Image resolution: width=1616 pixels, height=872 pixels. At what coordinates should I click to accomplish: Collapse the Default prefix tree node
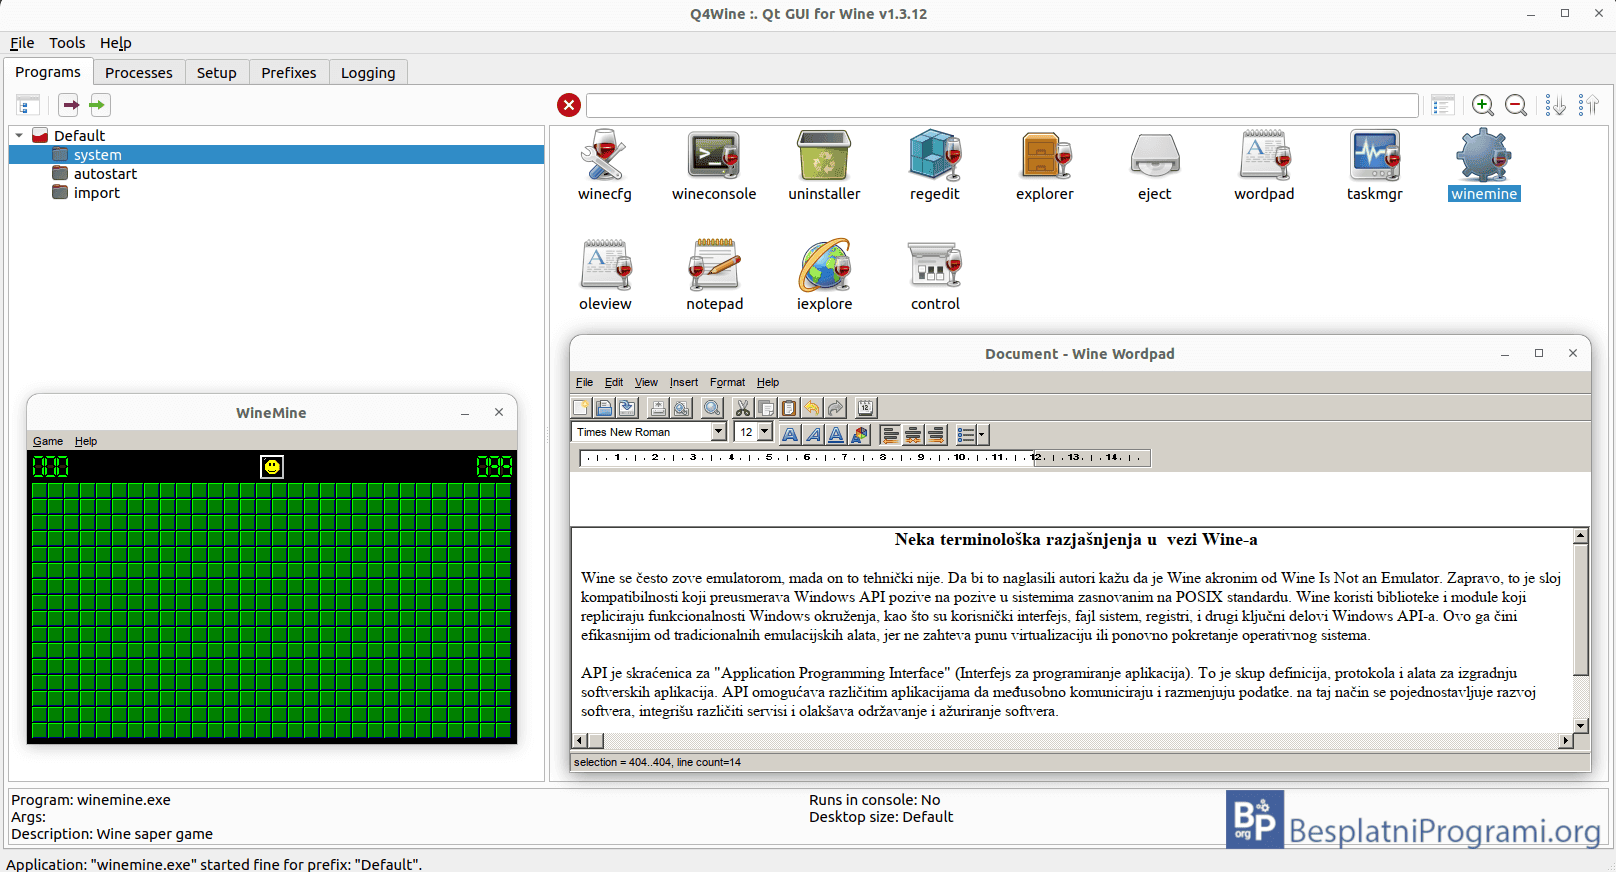coord(19,135)
